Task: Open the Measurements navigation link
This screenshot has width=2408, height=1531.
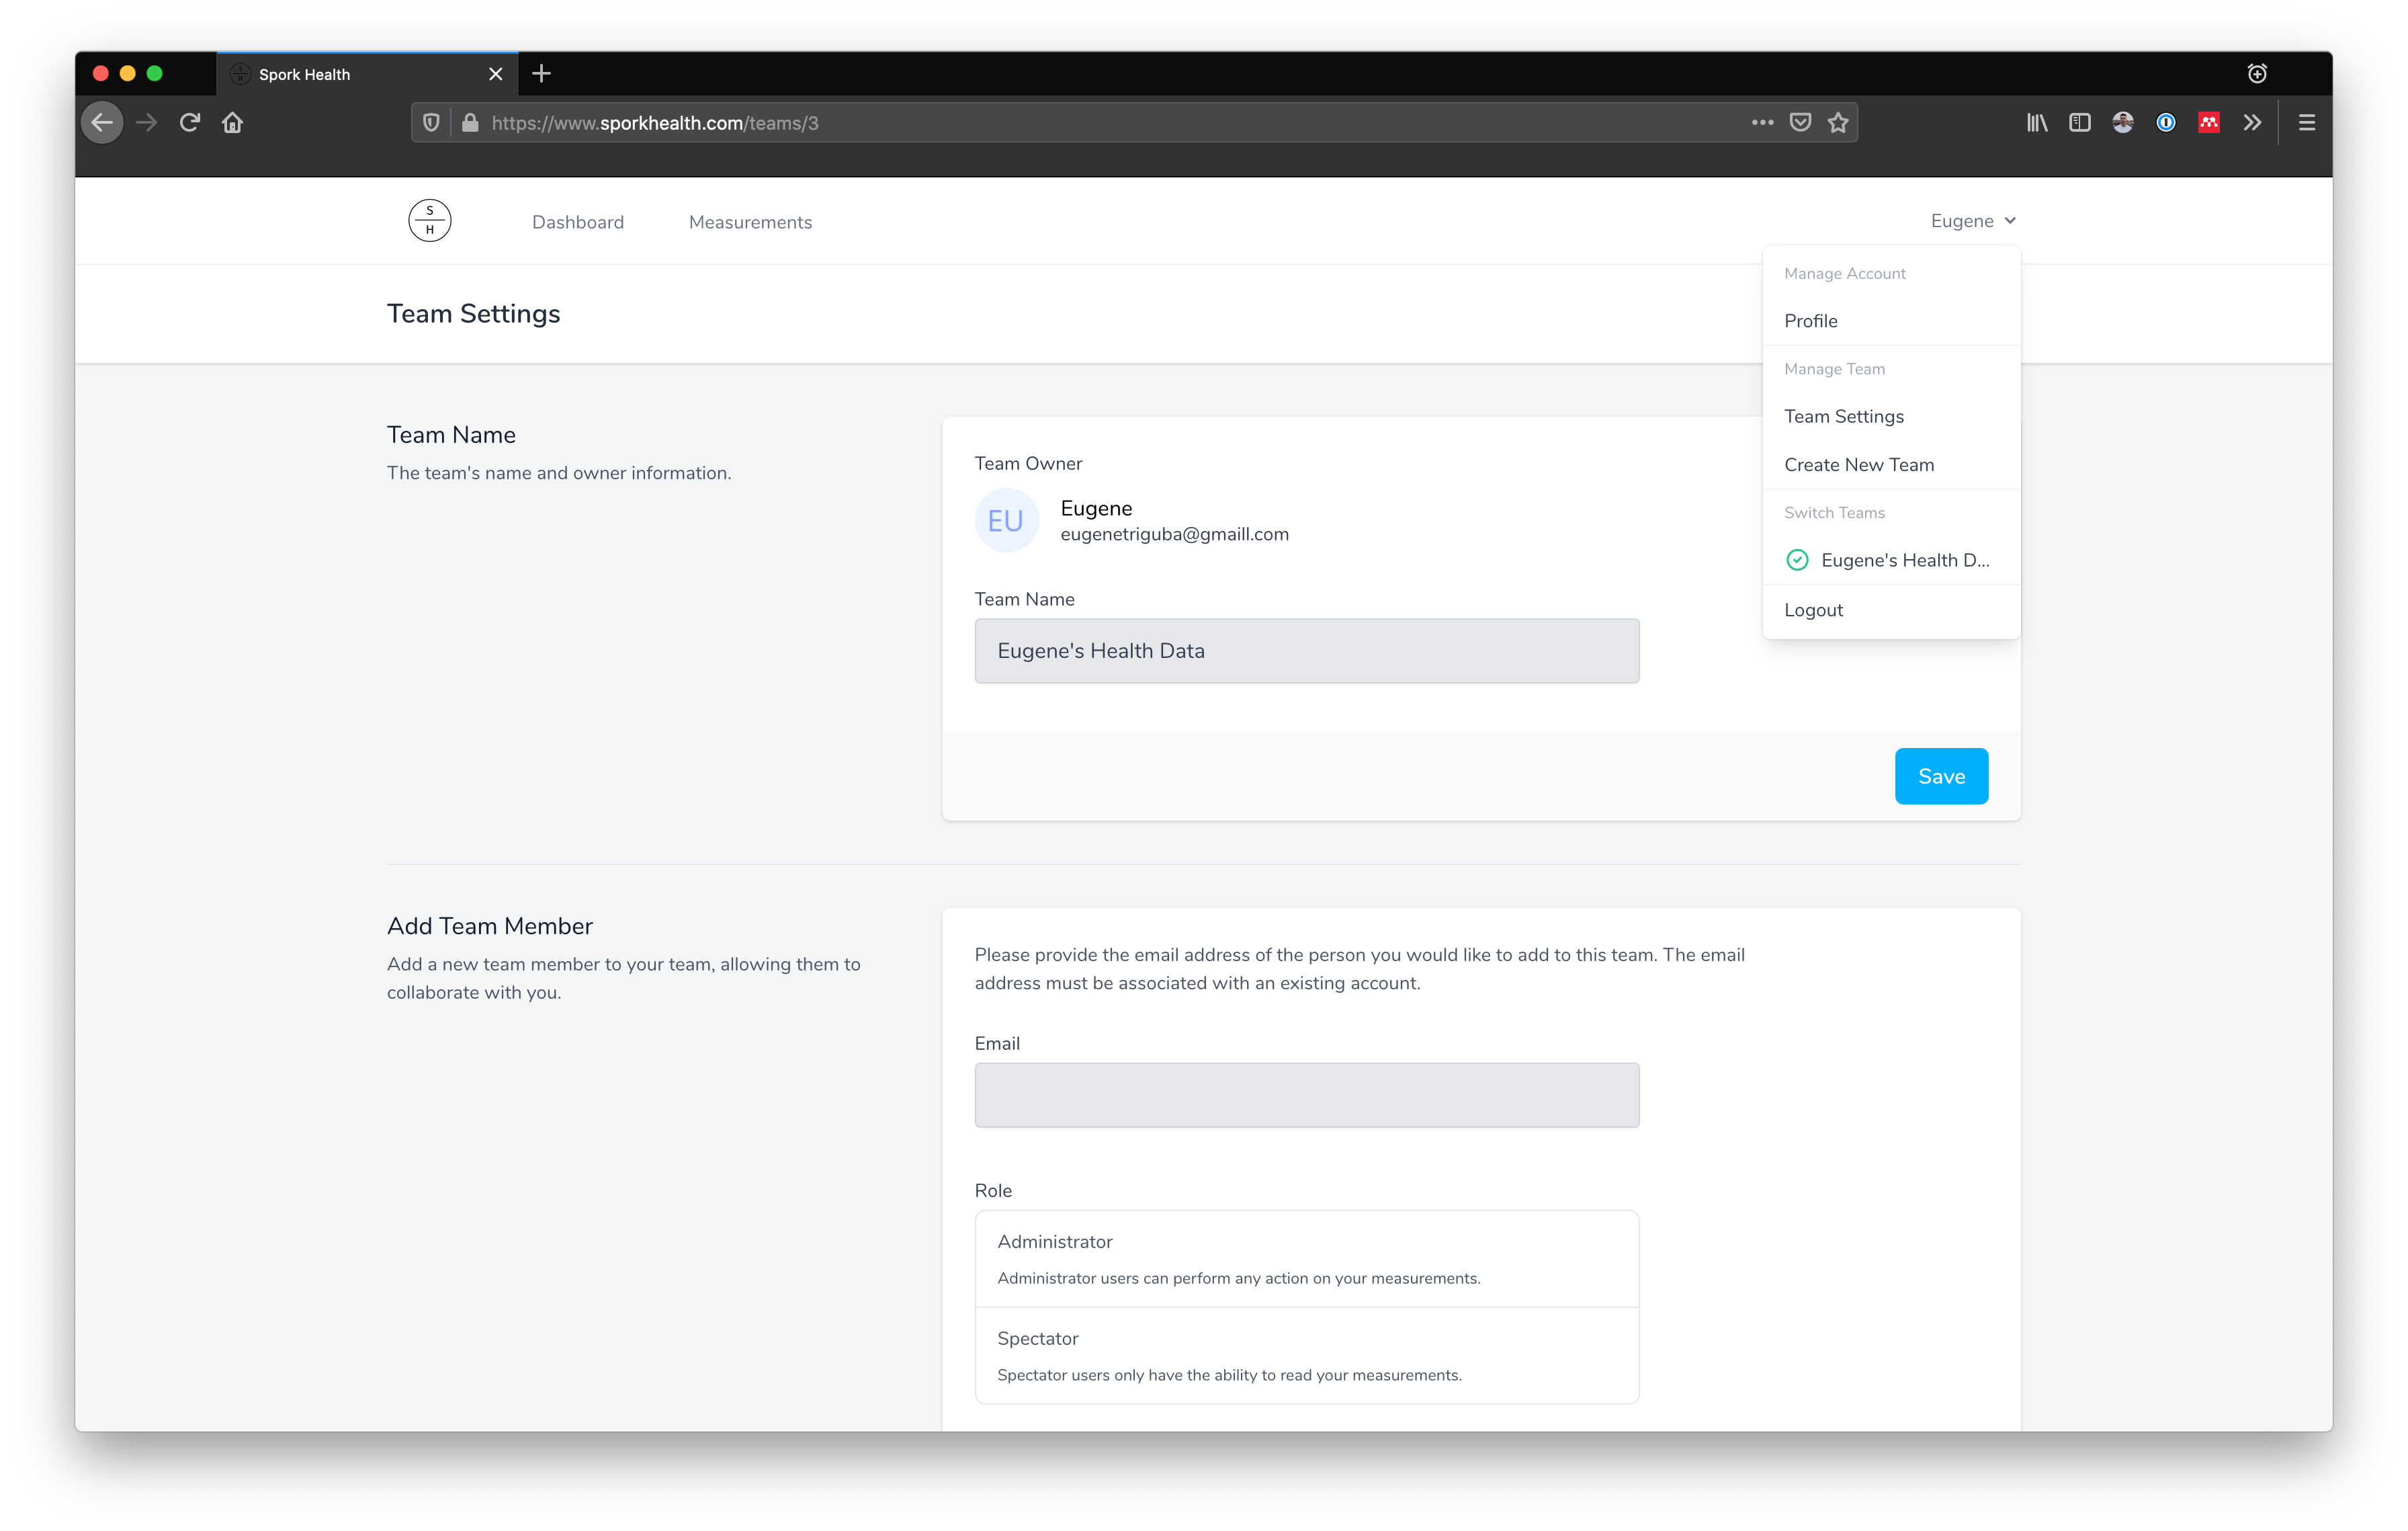Action: 750,222
